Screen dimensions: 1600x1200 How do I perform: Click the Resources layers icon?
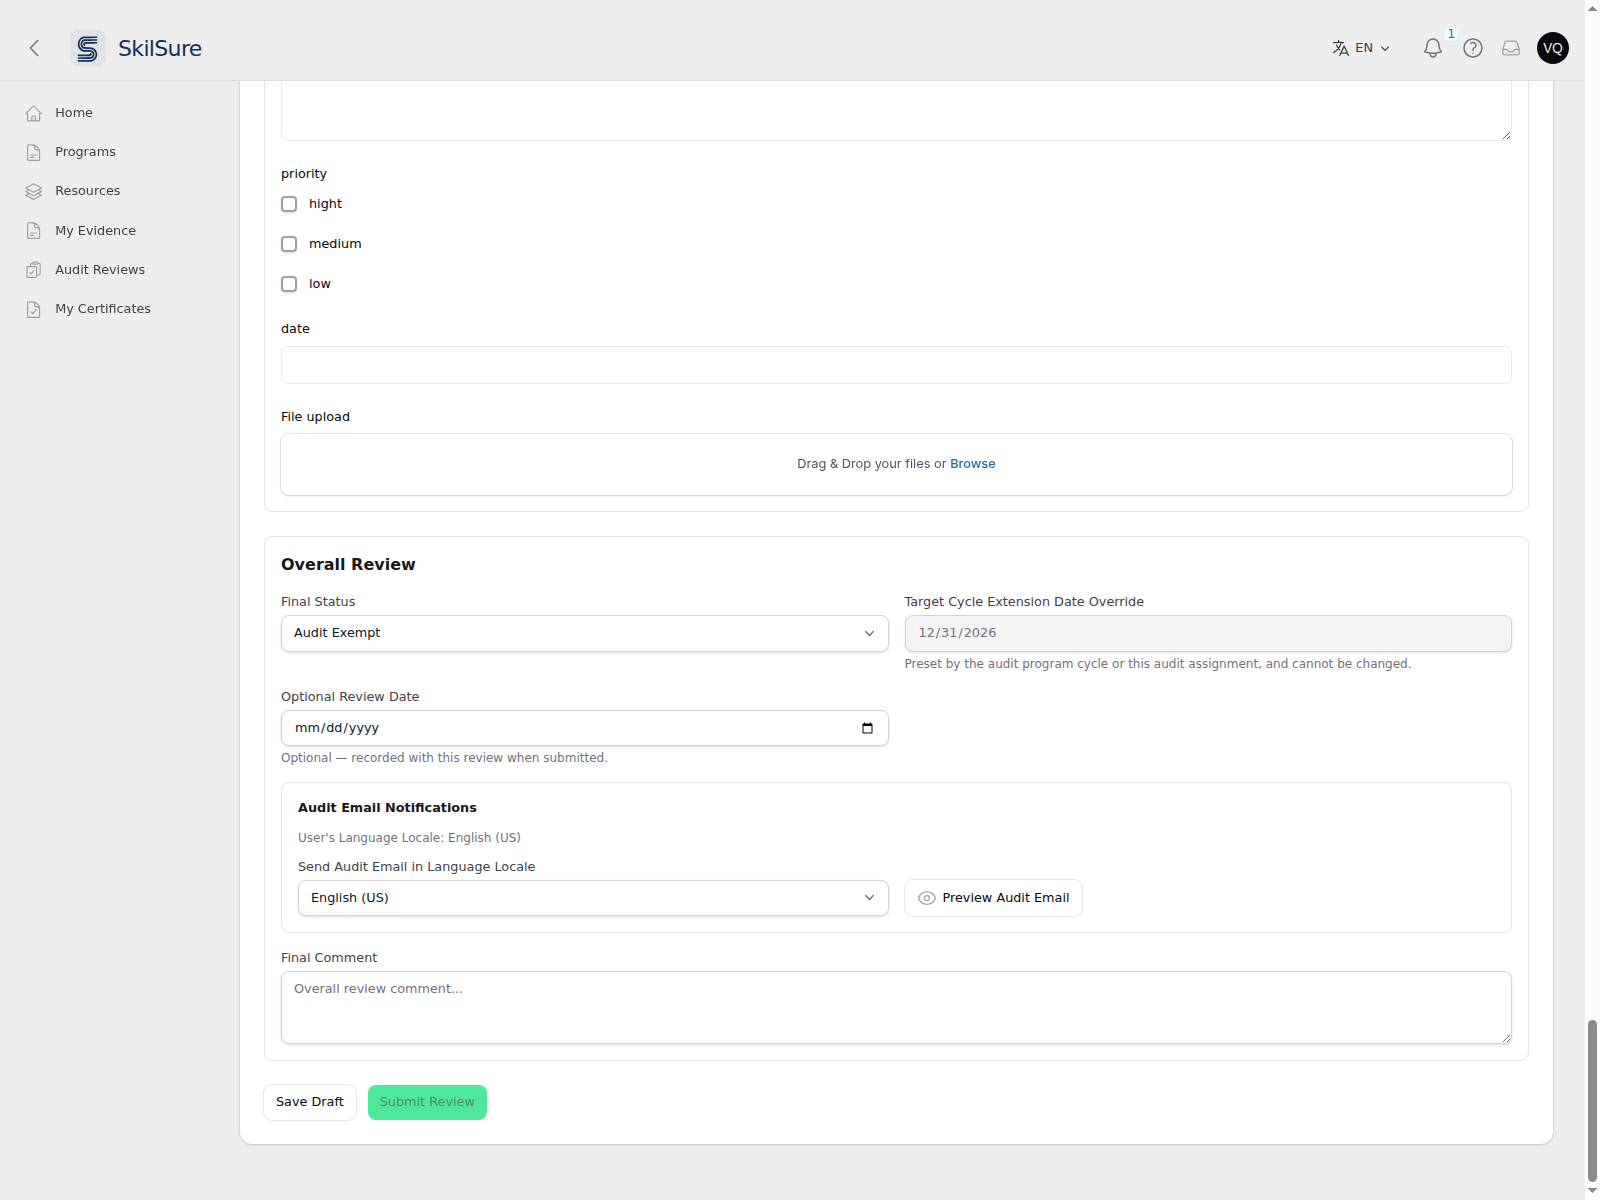click(34, 191)
